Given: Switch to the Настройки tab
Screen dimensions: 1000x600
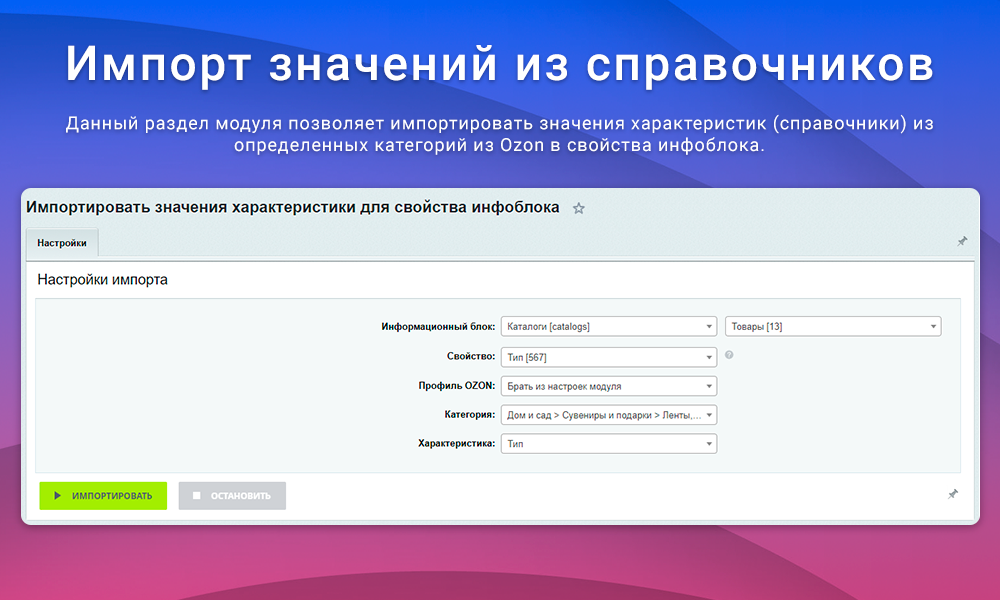Looking at the screenshot, I should (62, 242).
